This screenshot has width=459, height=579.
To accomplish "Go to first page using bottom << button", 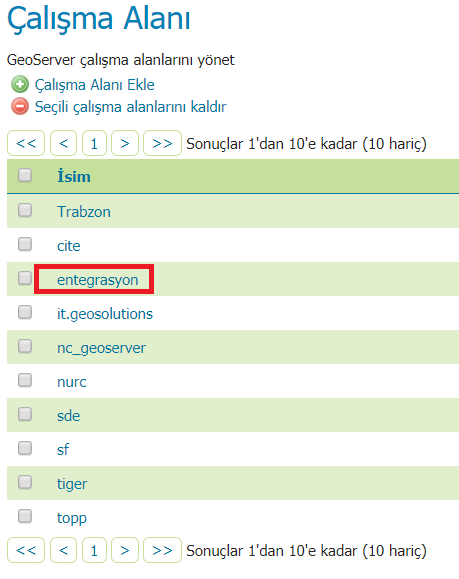I will (x=26, y=550).
